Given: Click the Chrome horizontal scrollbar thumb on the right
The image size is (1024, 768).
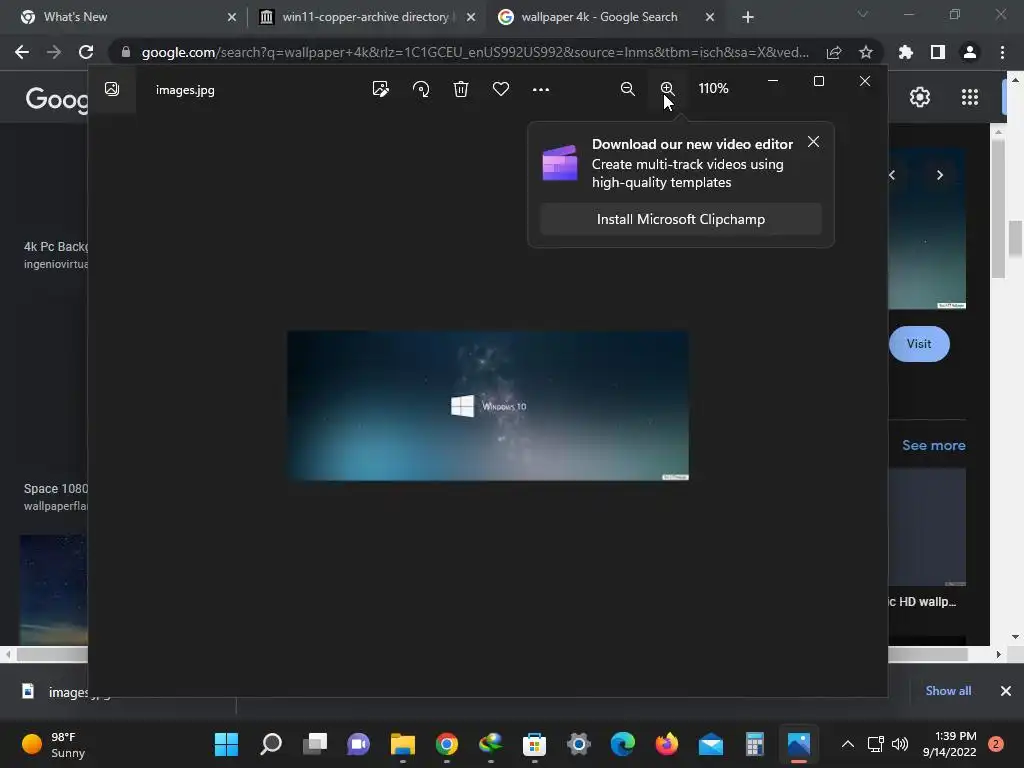Looking at the screenshot, I should [927, 654].
